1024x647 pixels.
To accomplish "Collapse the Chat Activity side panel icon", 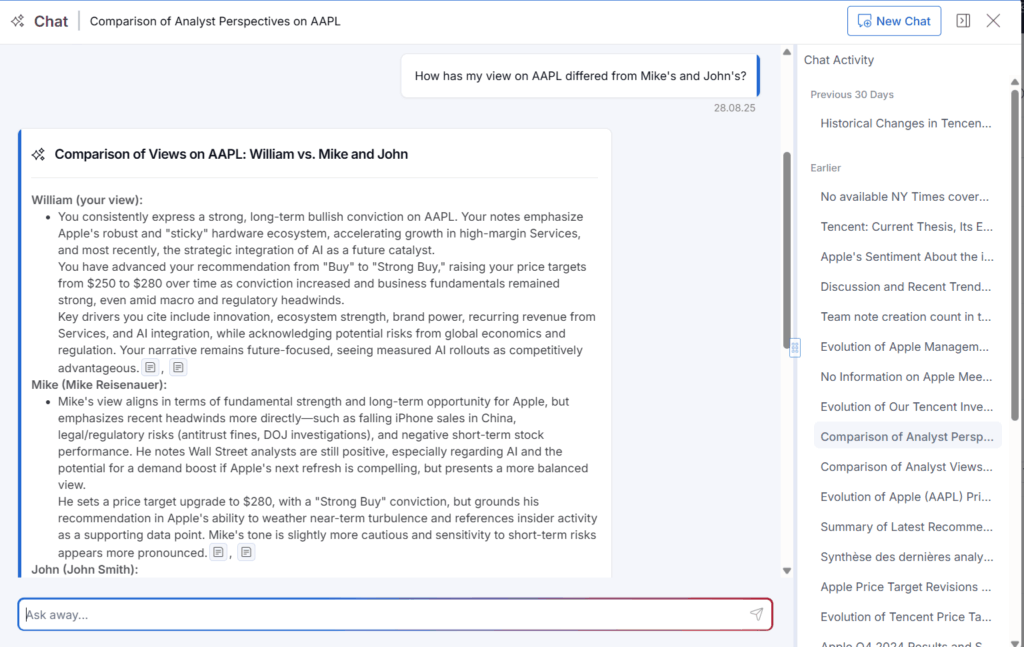I will tap(963, 21).
